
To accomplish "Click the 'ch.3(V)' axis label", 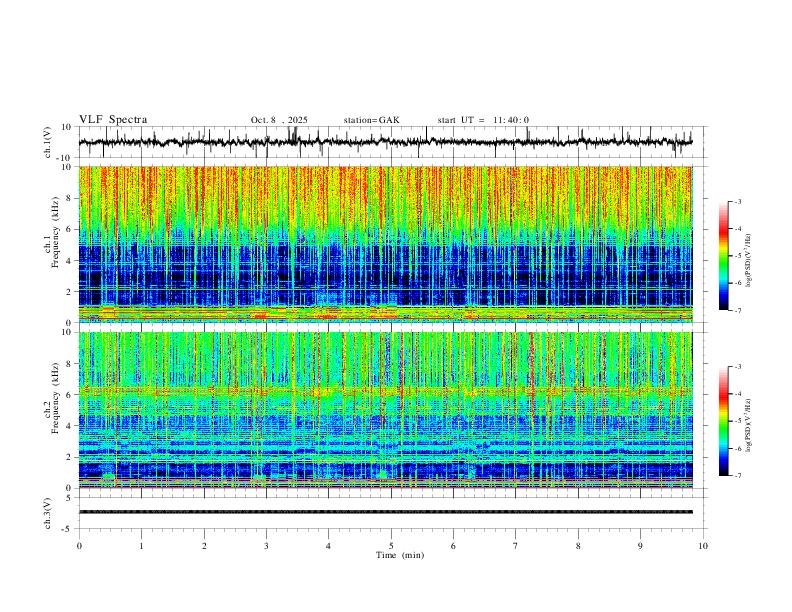I will [x=48, y=514].
